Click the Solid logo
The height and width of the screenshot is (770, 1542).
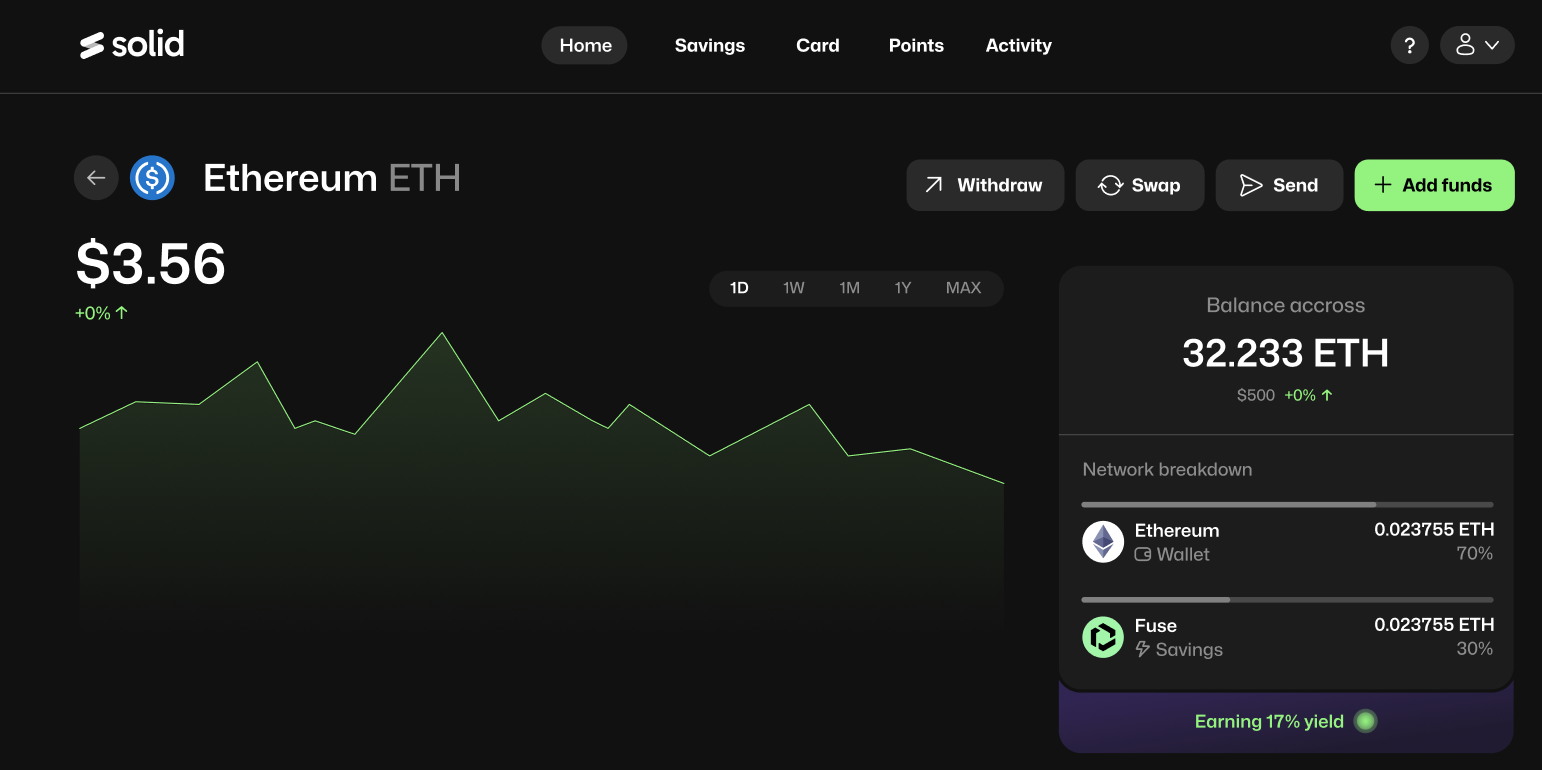pos(132,45)
